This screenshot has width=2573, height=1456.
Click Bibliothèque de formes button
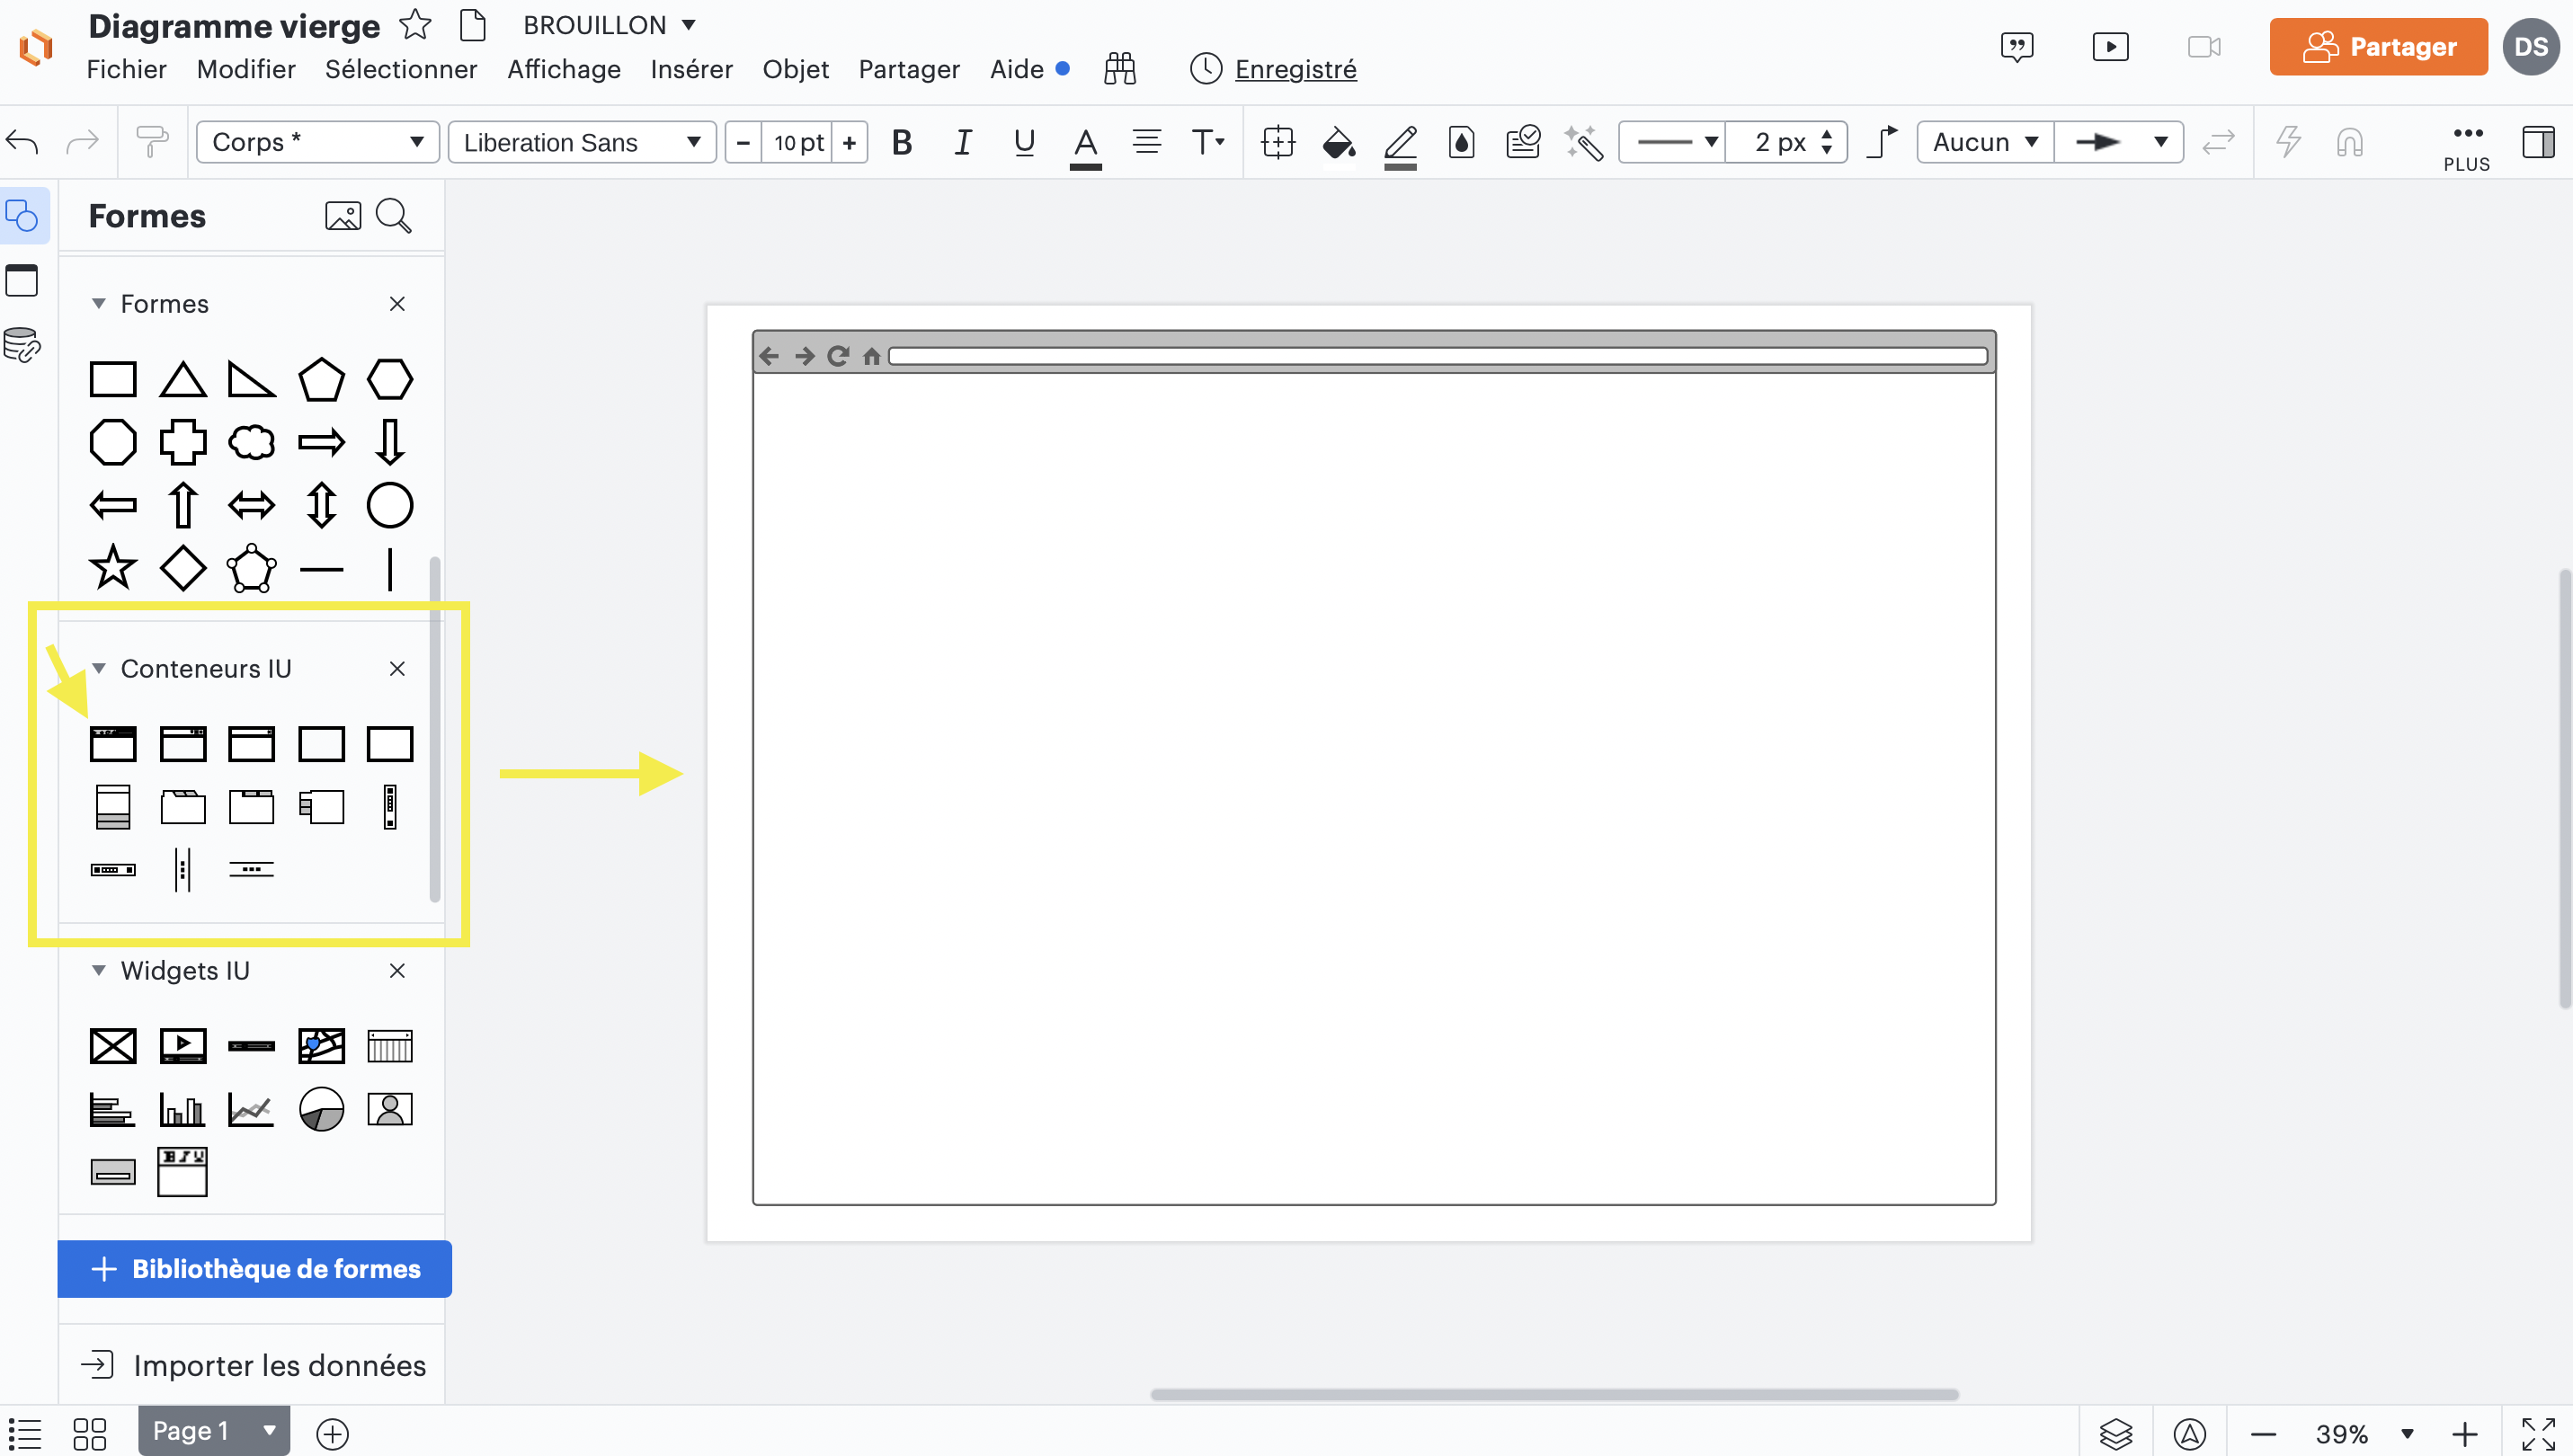(x=255, y=1268)
